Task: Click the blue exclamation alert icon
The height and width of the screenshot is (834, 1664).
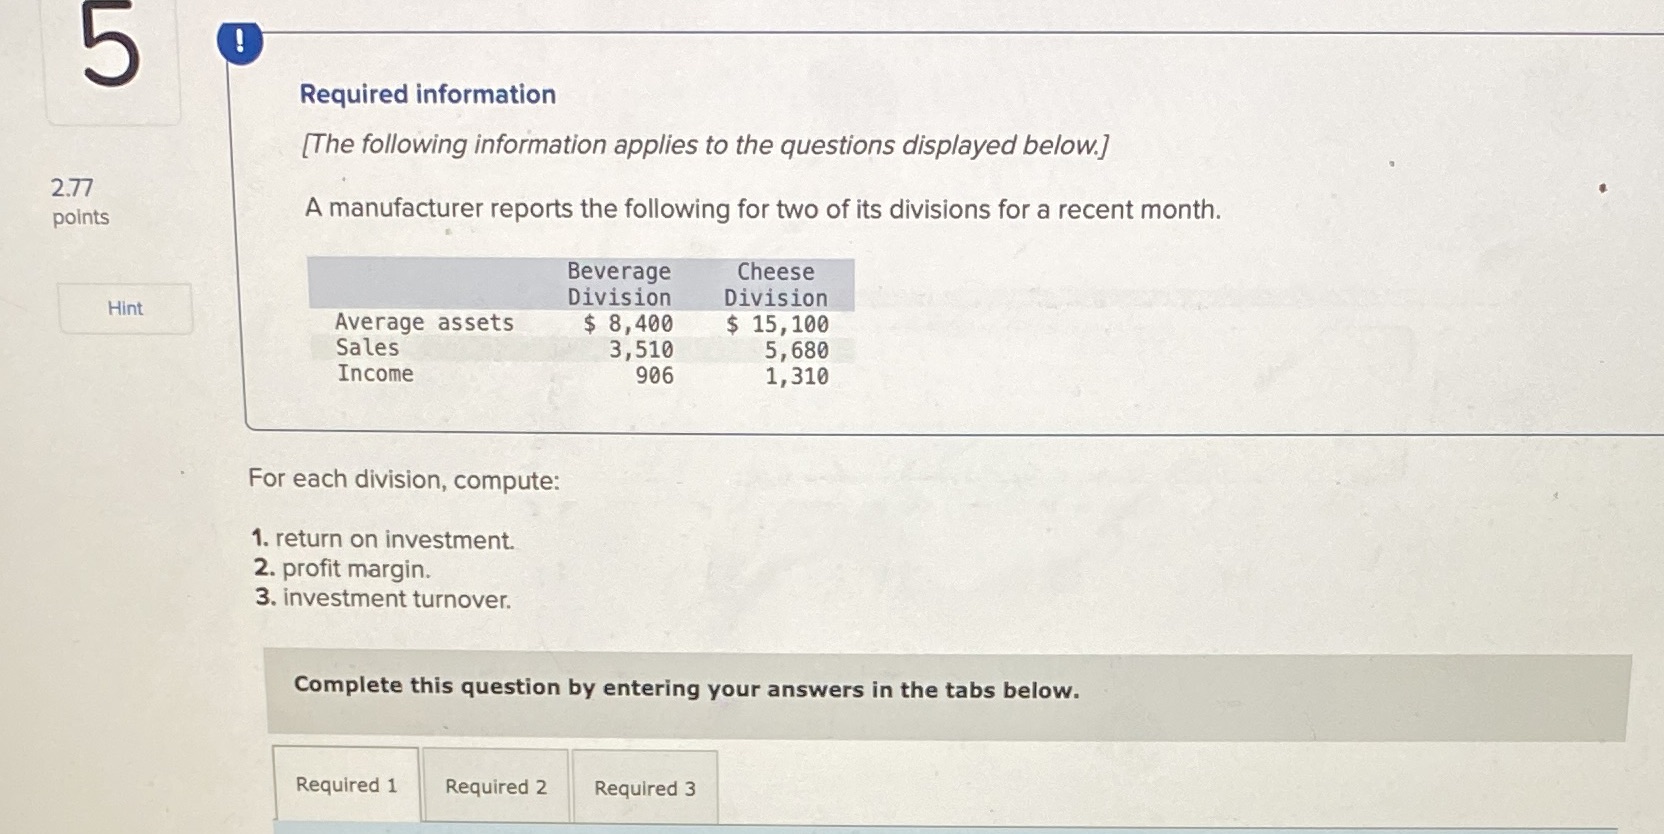Action: coord(240,42)
